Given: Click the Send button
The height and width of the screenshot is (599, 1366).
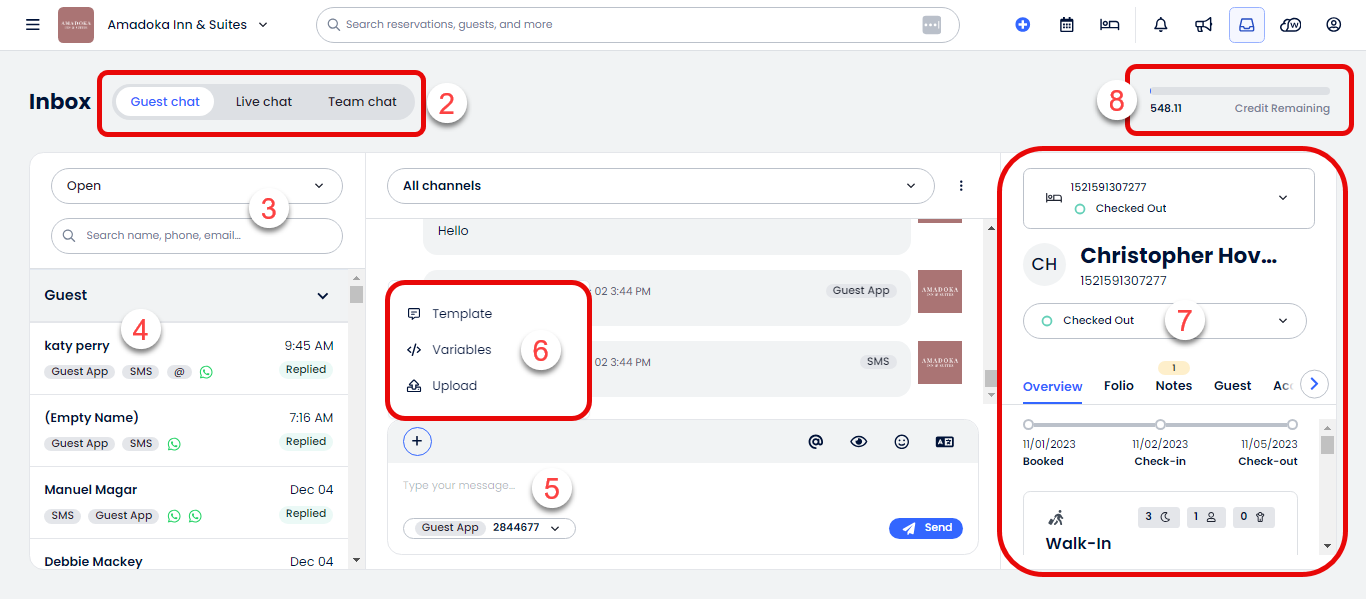Looking at the screenshot, I should point(926,528).
